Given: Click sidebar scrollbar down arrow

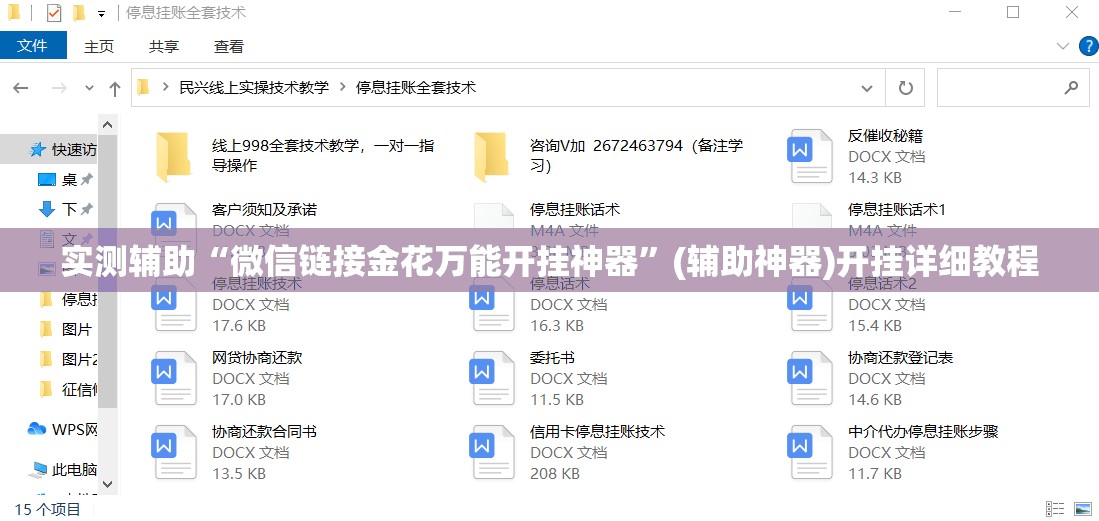Looking at the screenshot, I should pyautogui.click(x=107, y=484).
